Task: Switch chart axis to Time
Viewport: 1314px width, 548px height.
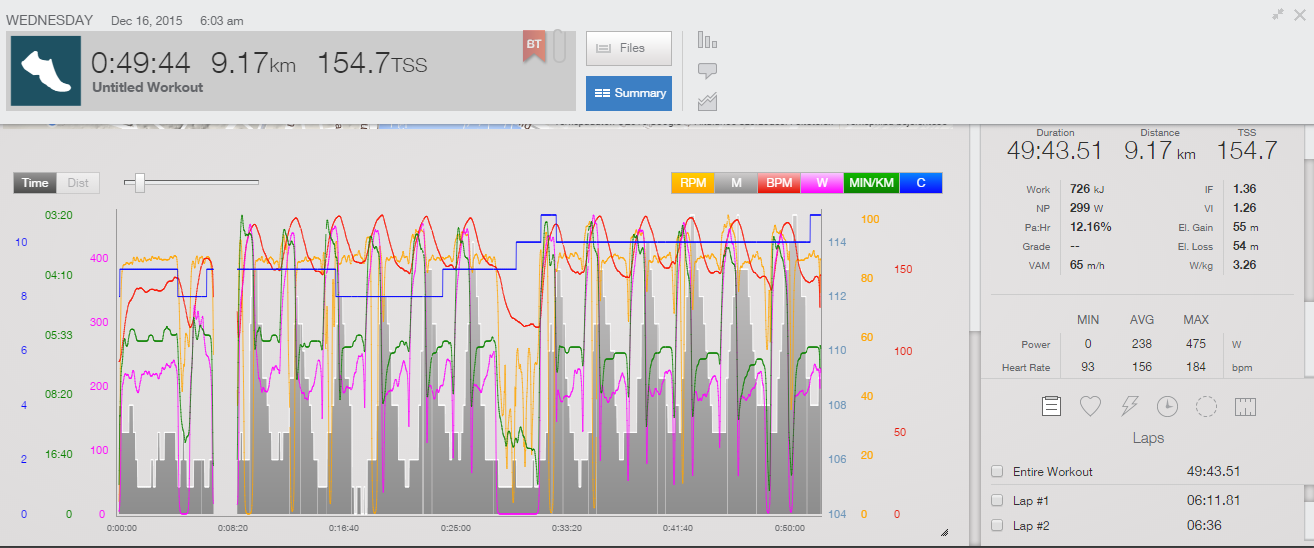Action: [35, 183]
